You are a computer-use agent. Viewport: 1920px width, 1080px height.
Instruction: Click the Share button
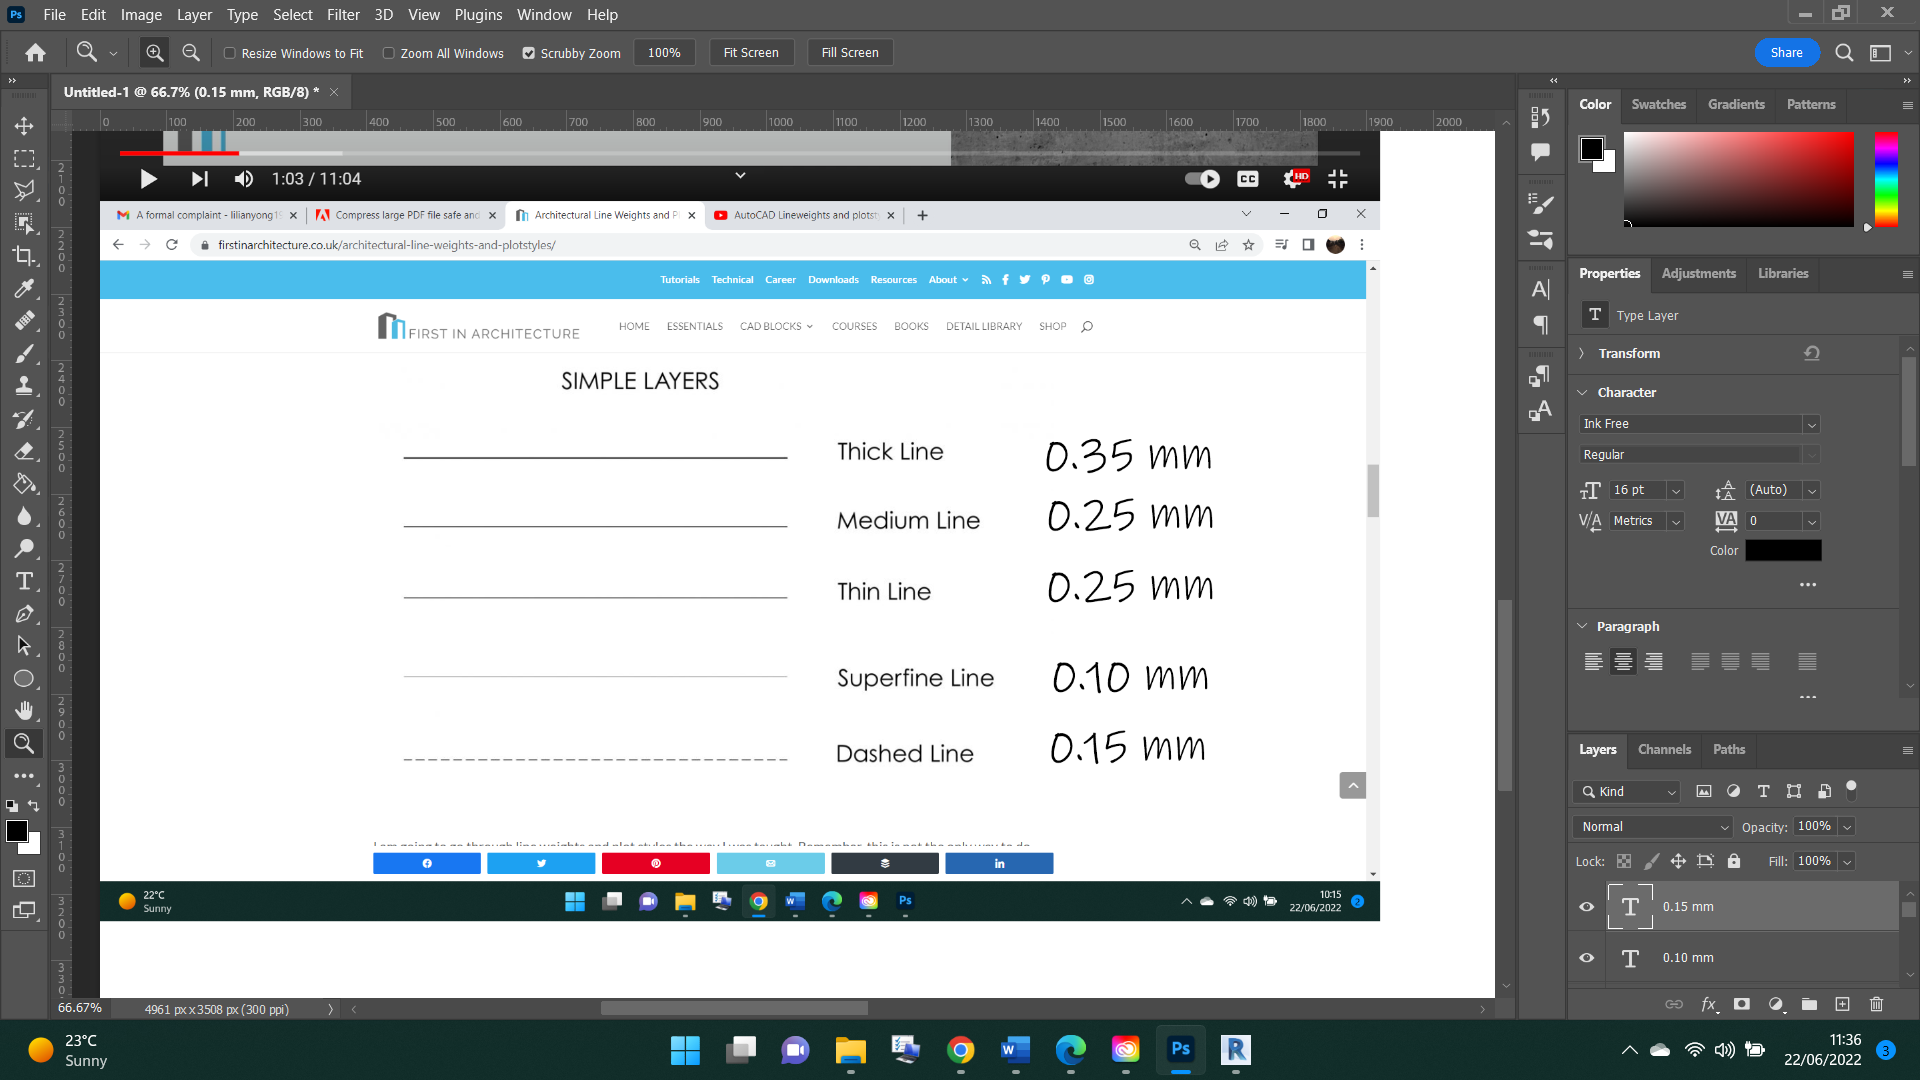(1786, 53)
